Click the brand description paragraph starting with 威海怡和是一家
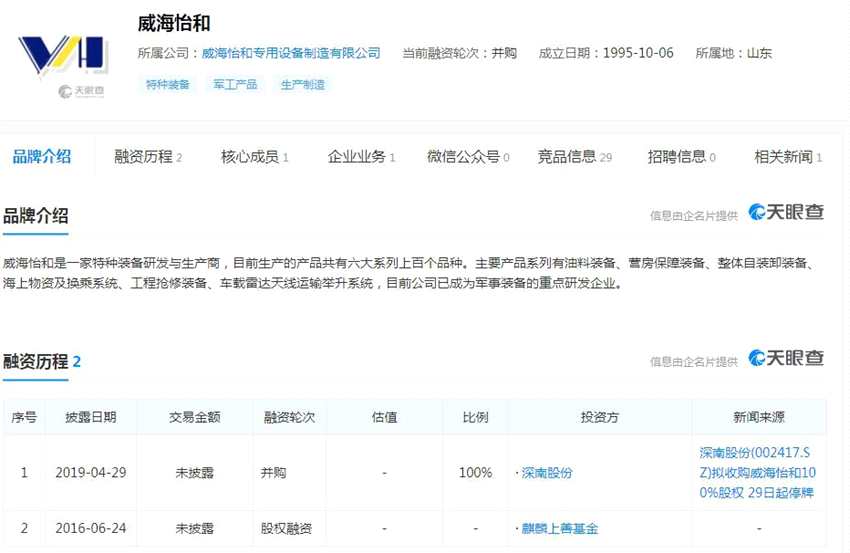 coord(408,273)
